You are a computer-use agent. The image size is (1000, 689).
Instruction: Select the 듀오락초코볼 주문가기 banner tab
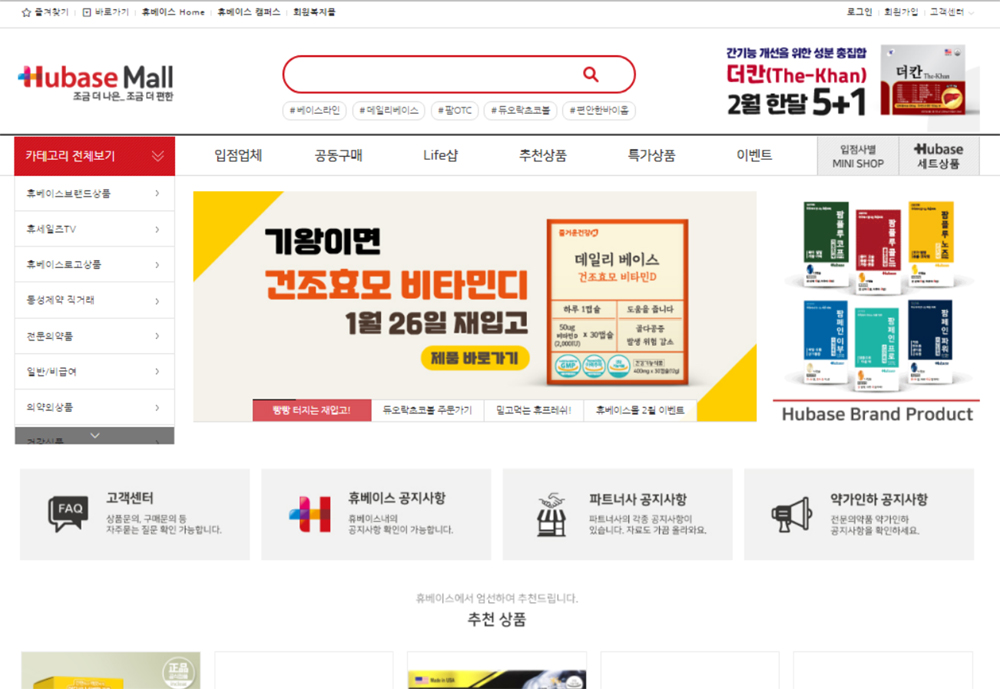427,410
